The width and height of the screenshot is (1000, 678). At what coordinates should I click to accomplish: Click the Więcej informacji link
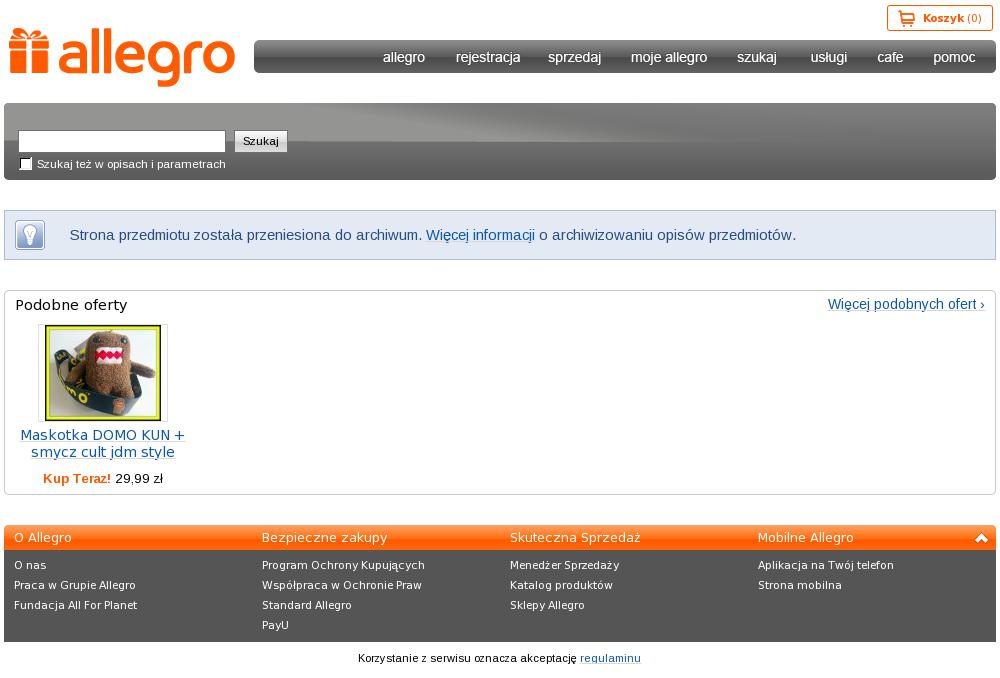coord(480,235)
